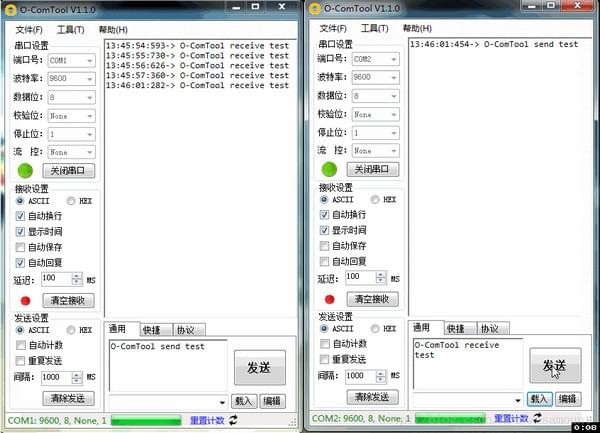The image size is (600, 433).
Task: Open parity None dropdown in COM1 window
Action: (x=72, y=116)
